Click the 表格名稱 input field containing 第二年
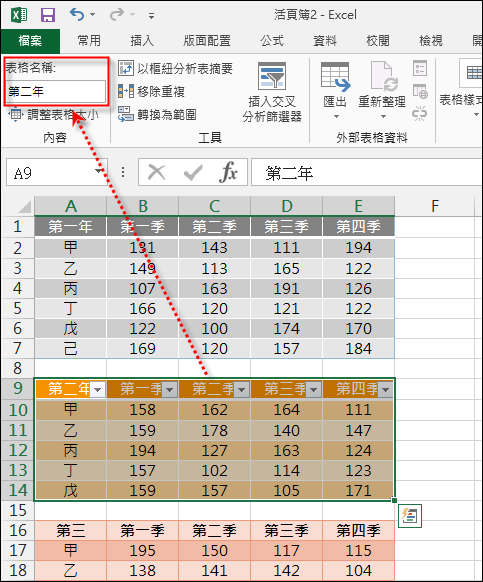This screenshot has width=483, height=582. pos(56,91)
